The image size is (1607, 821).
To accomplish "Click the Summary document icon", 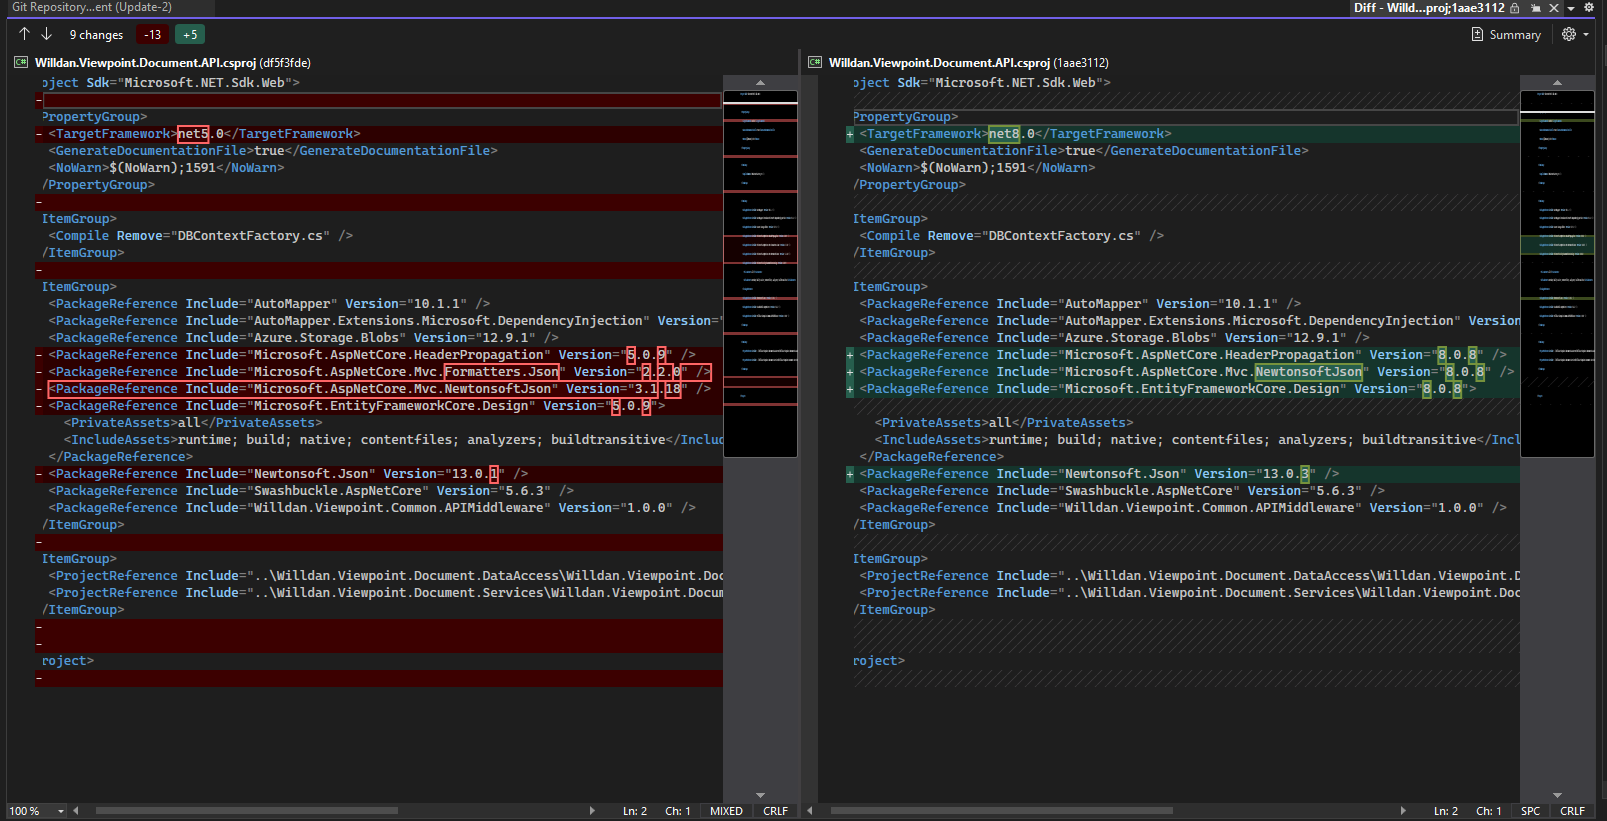I will click(1477, 34).
